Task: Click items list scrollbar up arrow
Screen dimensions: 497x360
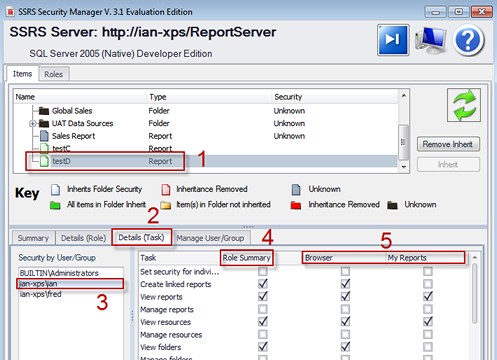Action: [404, 96]
